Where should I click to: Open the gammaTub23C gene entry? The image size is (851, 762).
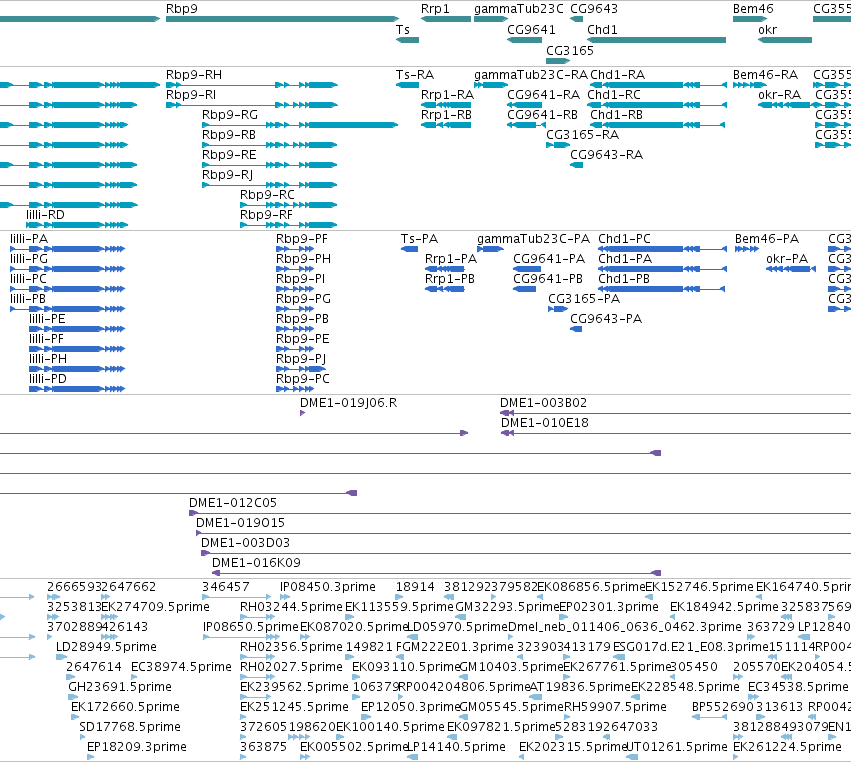coord(519,9)
